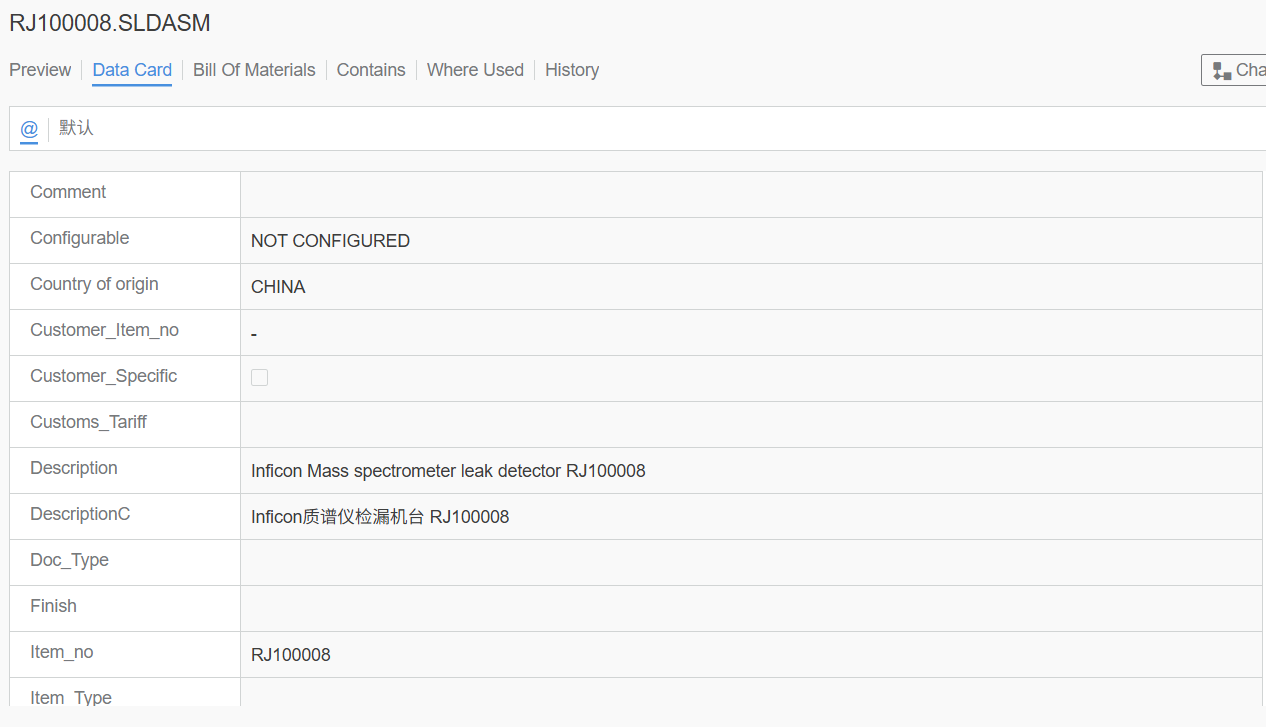Screen dimensions: 1266x727
Task: Select the 默认 configuration tab
Action: click(76, 129)
